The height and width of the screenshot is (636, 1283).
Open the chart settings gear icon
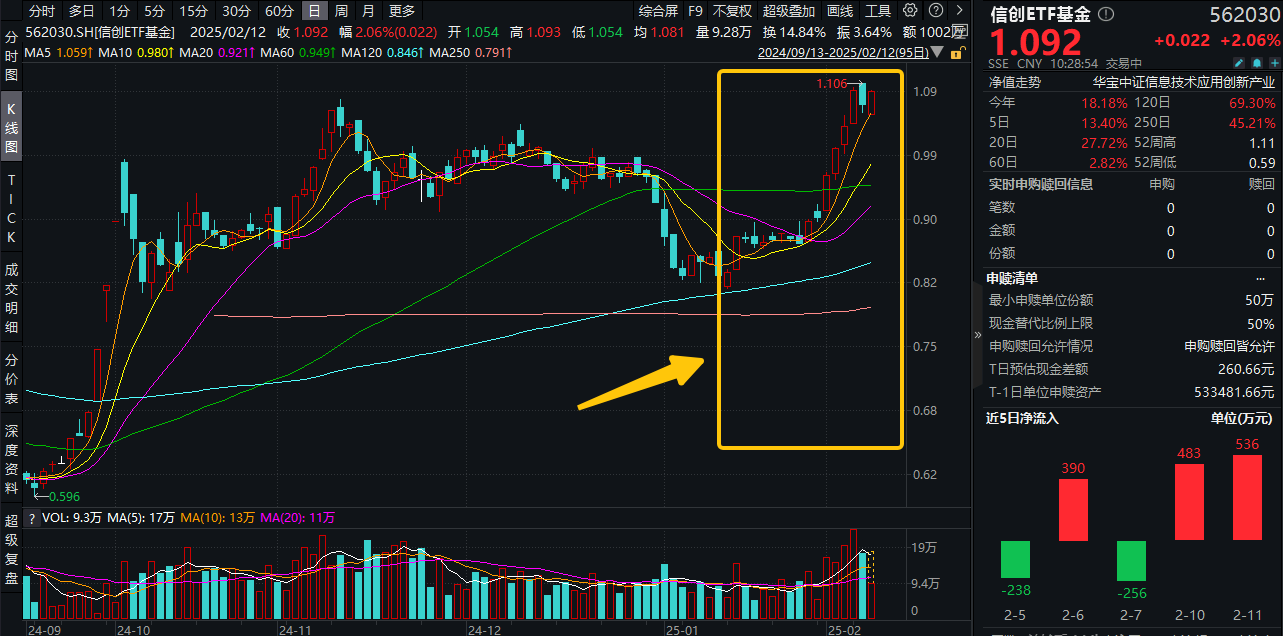pyautogui.click(x=909, y=11)
